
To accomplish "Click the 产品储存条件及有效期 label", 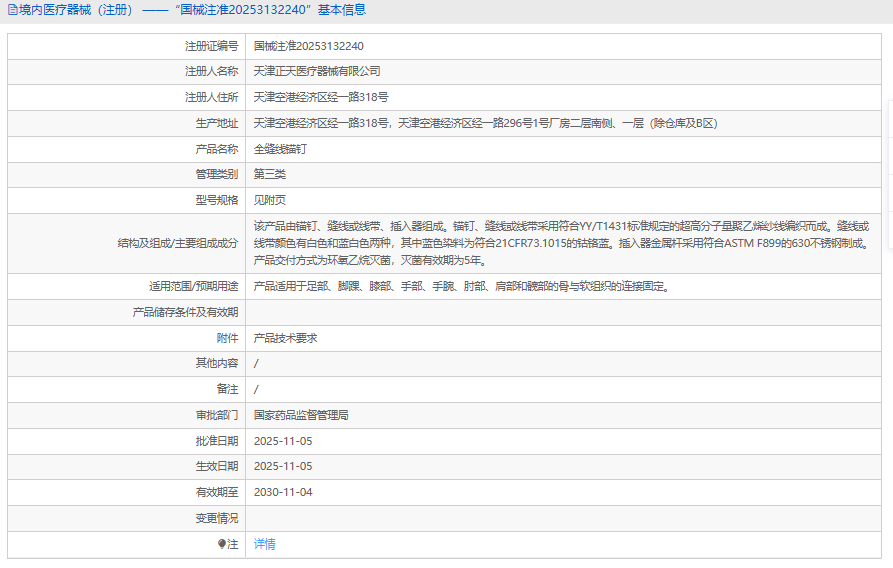I will tap(185, 312).
